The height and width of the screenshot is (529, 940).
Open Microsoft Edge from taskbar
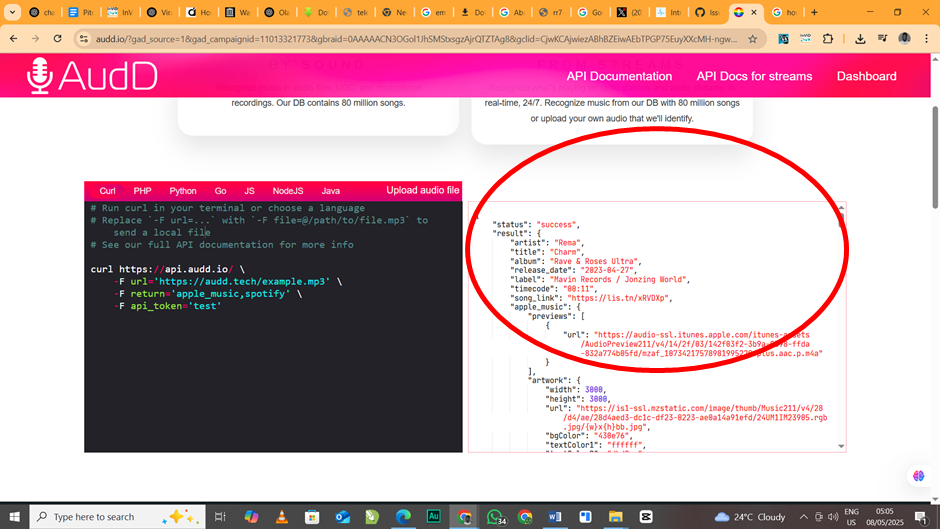pyautogui.click(x=403, y=516)
